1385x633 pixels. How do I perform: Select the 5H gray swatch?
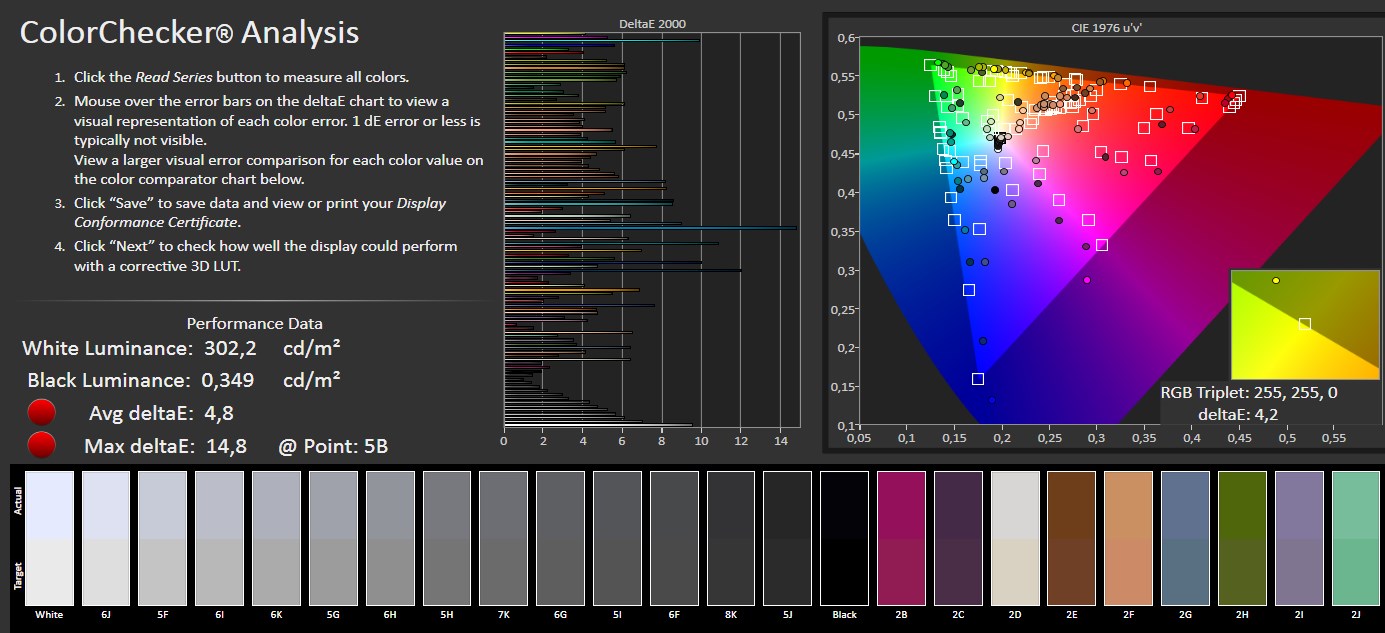[x=447, y=538]
